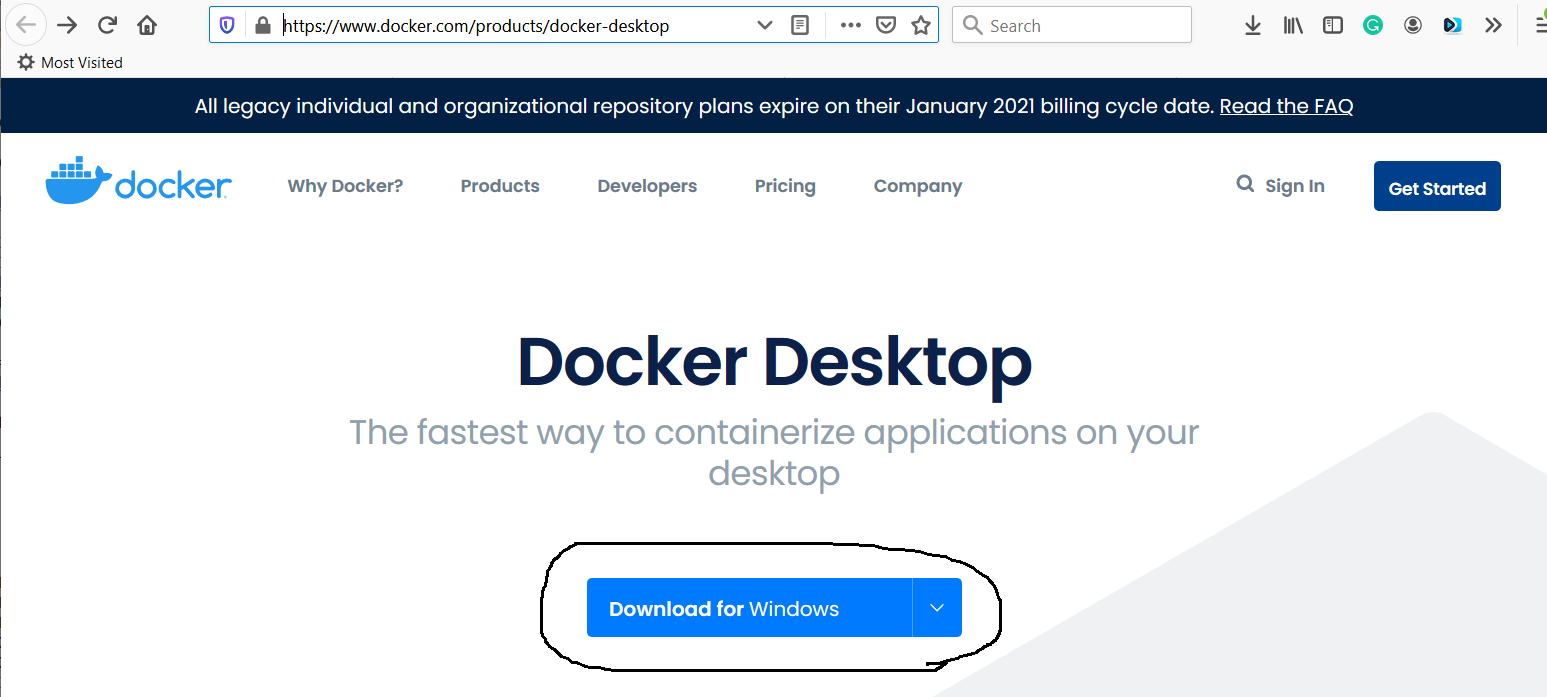Click the Docker Desktop heading text
This screenshot has height=697, width=1547.
point(775,362)
